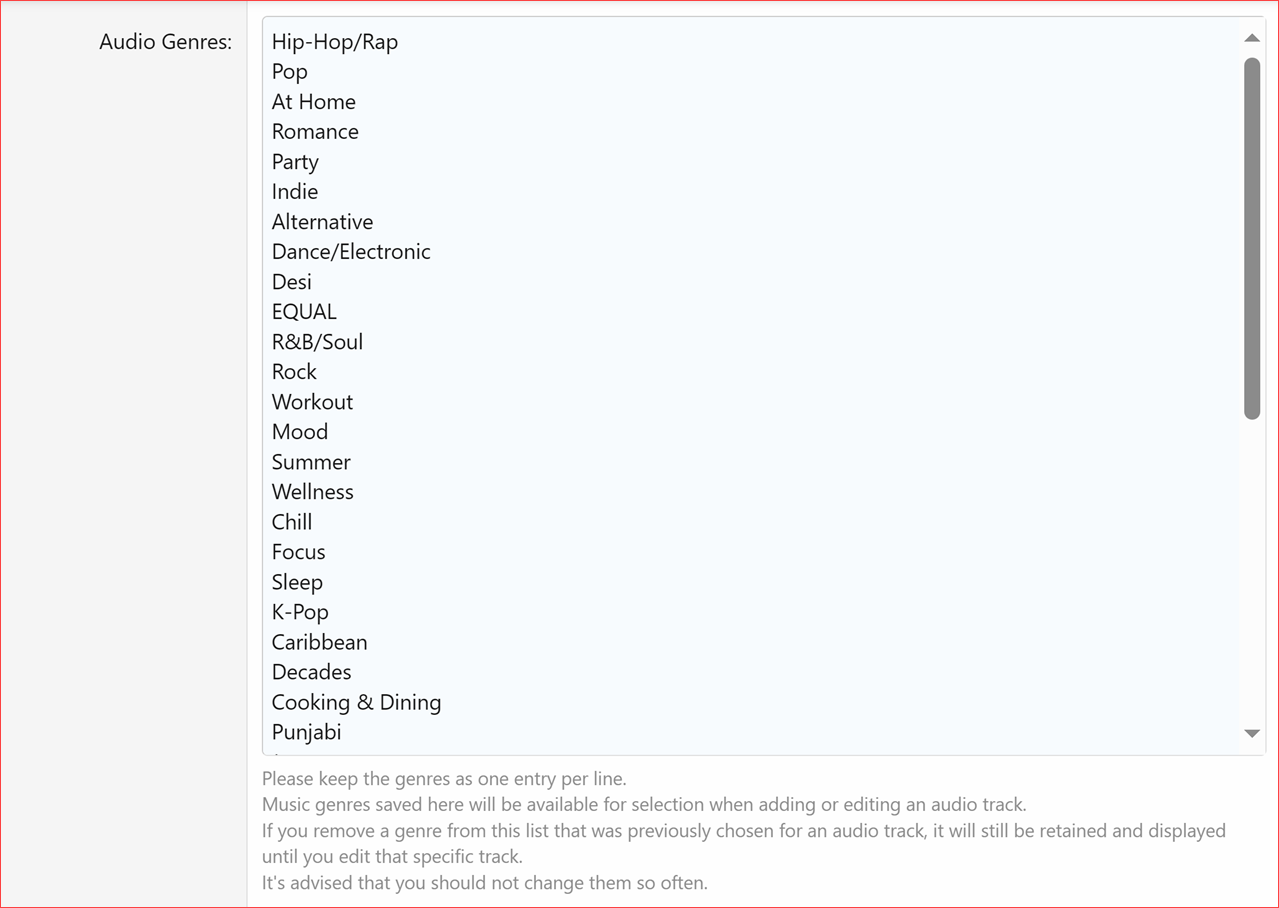1279x908 pixels.
Task: Click the Pop genre entry
Action: [x=289, y=72]
